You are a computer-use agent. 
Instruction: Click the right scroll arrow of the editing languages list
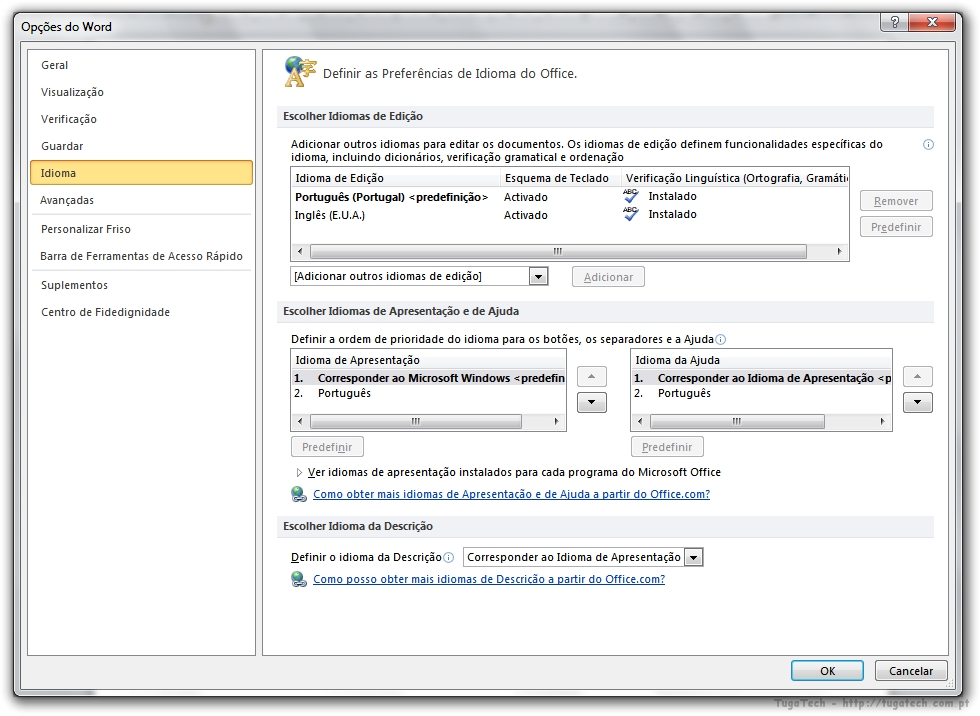coord(839,251)
